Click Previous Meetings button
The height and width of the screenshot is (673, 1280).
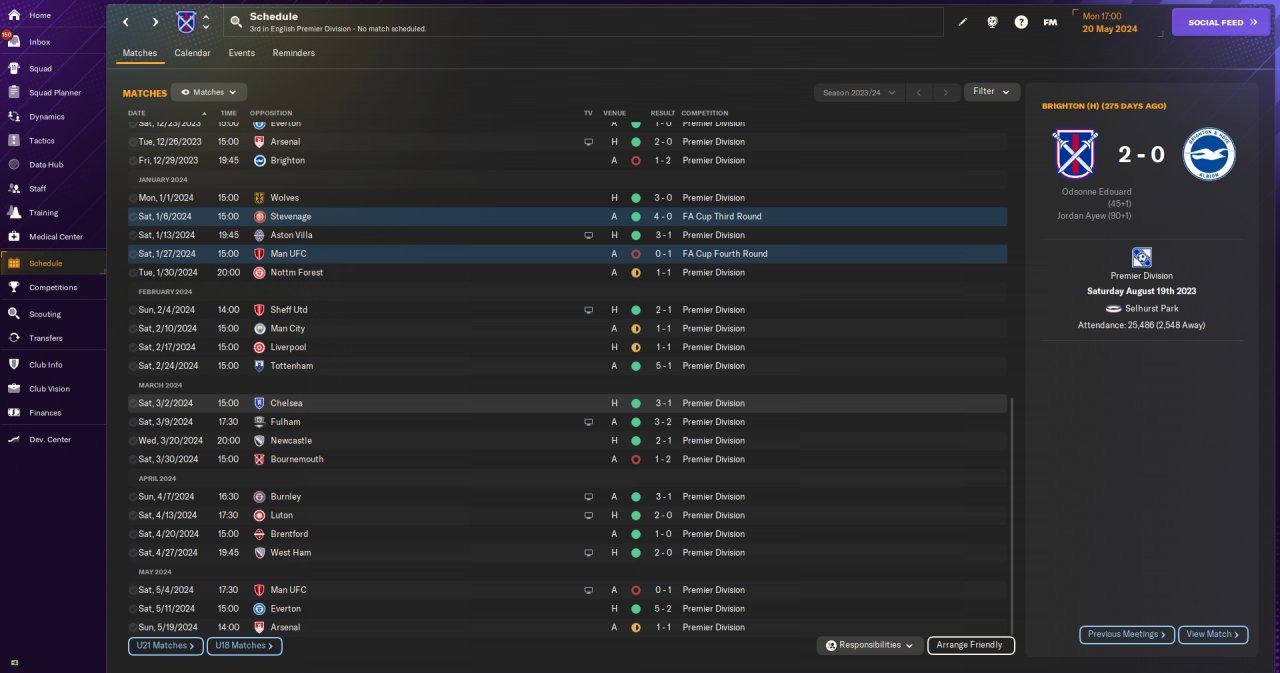(x=1127, y=634)
